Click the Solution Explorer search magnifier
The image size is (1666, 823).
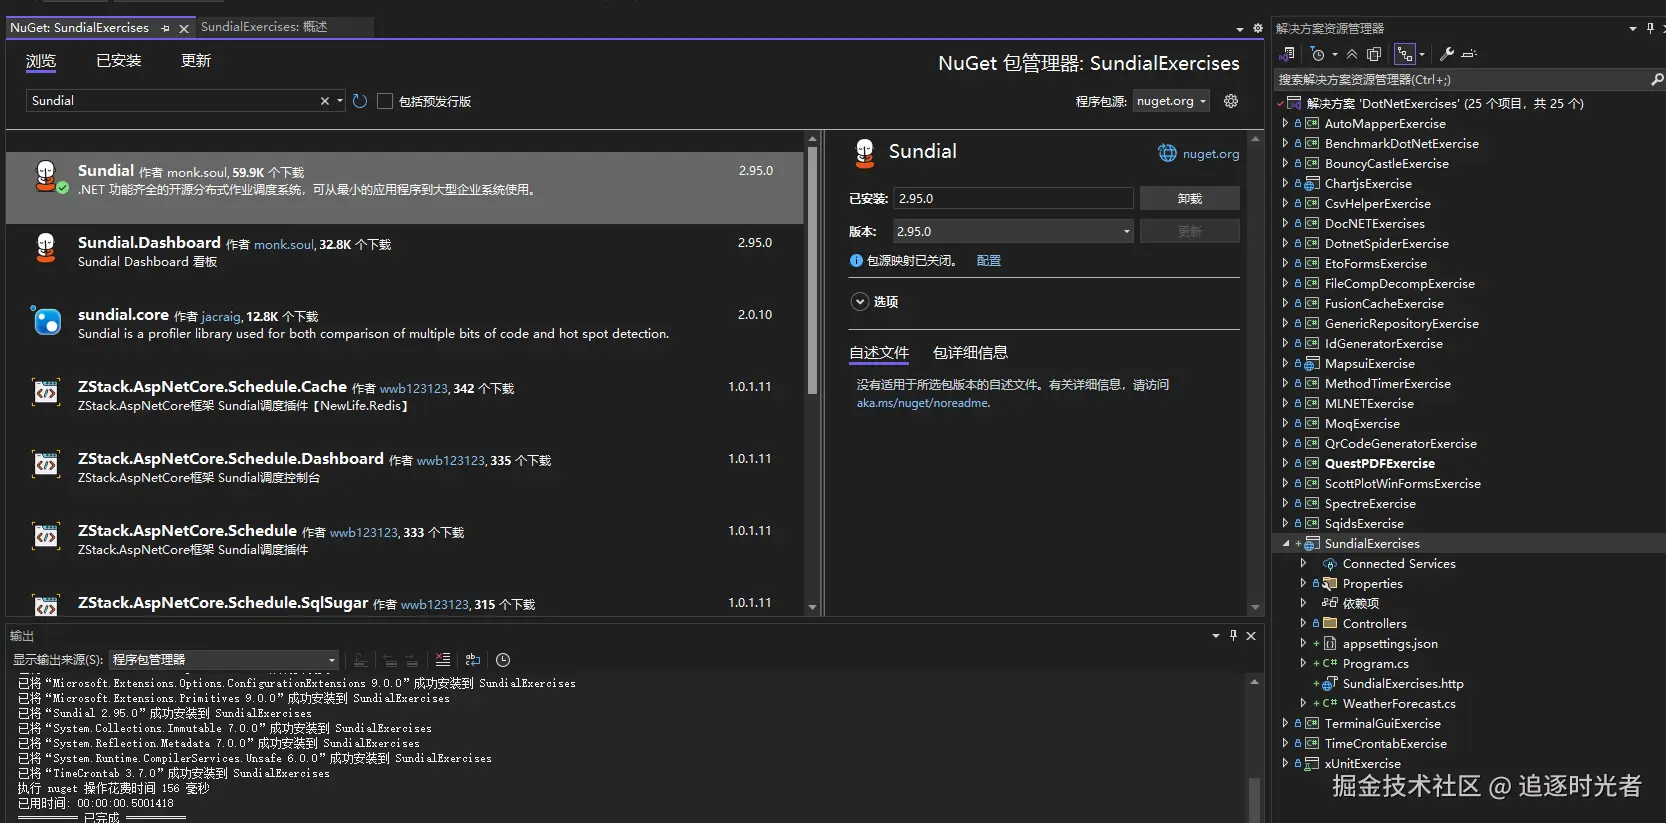click(x=1657, y=79)
